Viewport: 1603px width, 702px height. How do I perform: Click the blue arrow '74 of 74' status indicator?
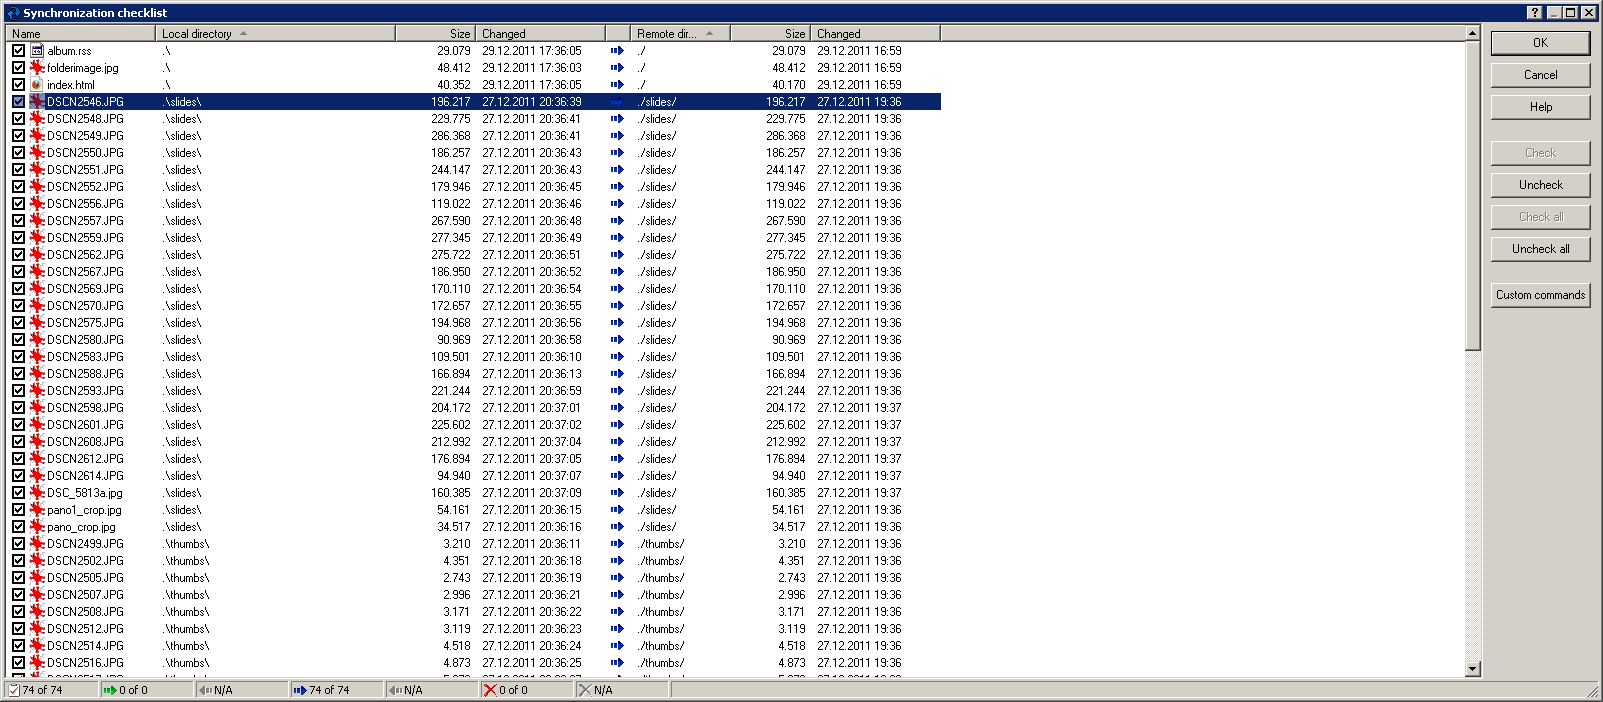[321, 690]
